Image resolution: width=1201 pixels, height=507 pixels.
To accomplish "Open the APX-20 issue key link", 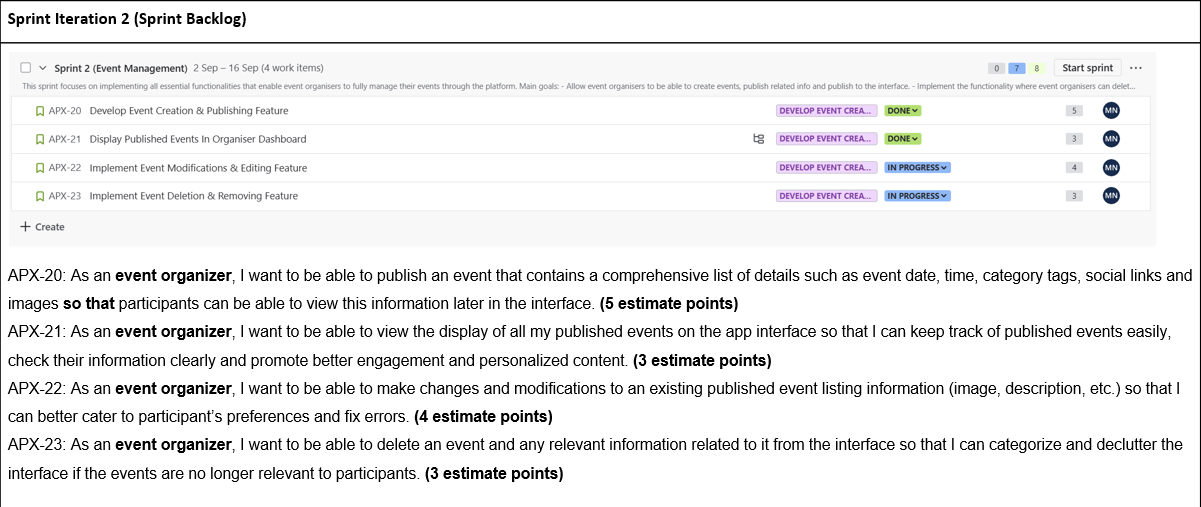I will coord(65,111).
